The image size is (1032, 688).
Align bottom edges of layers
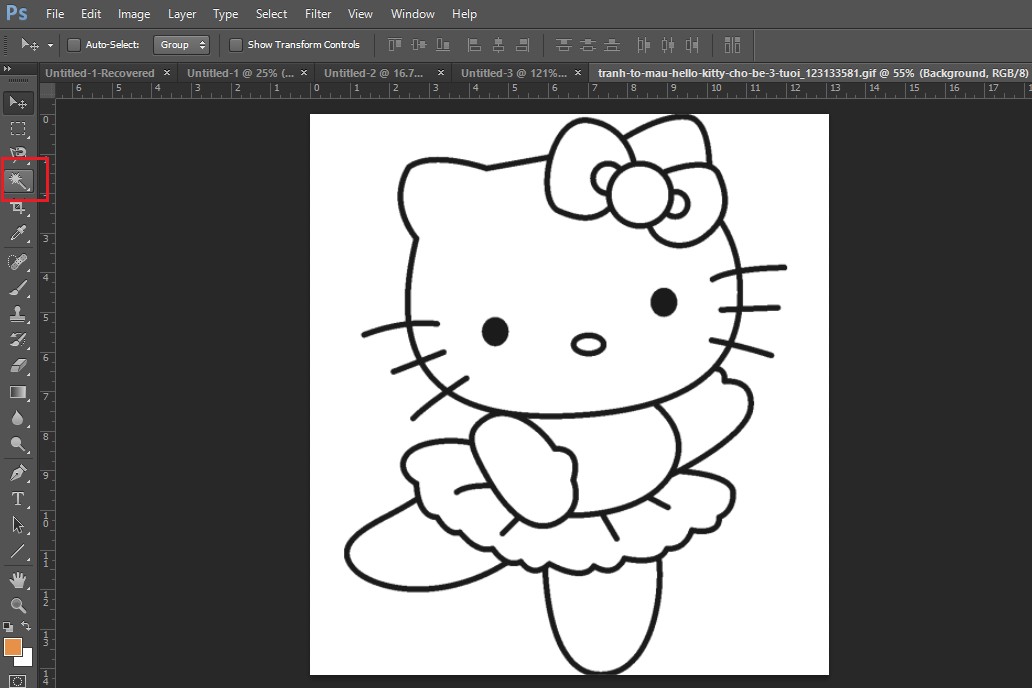click(443, 45)
